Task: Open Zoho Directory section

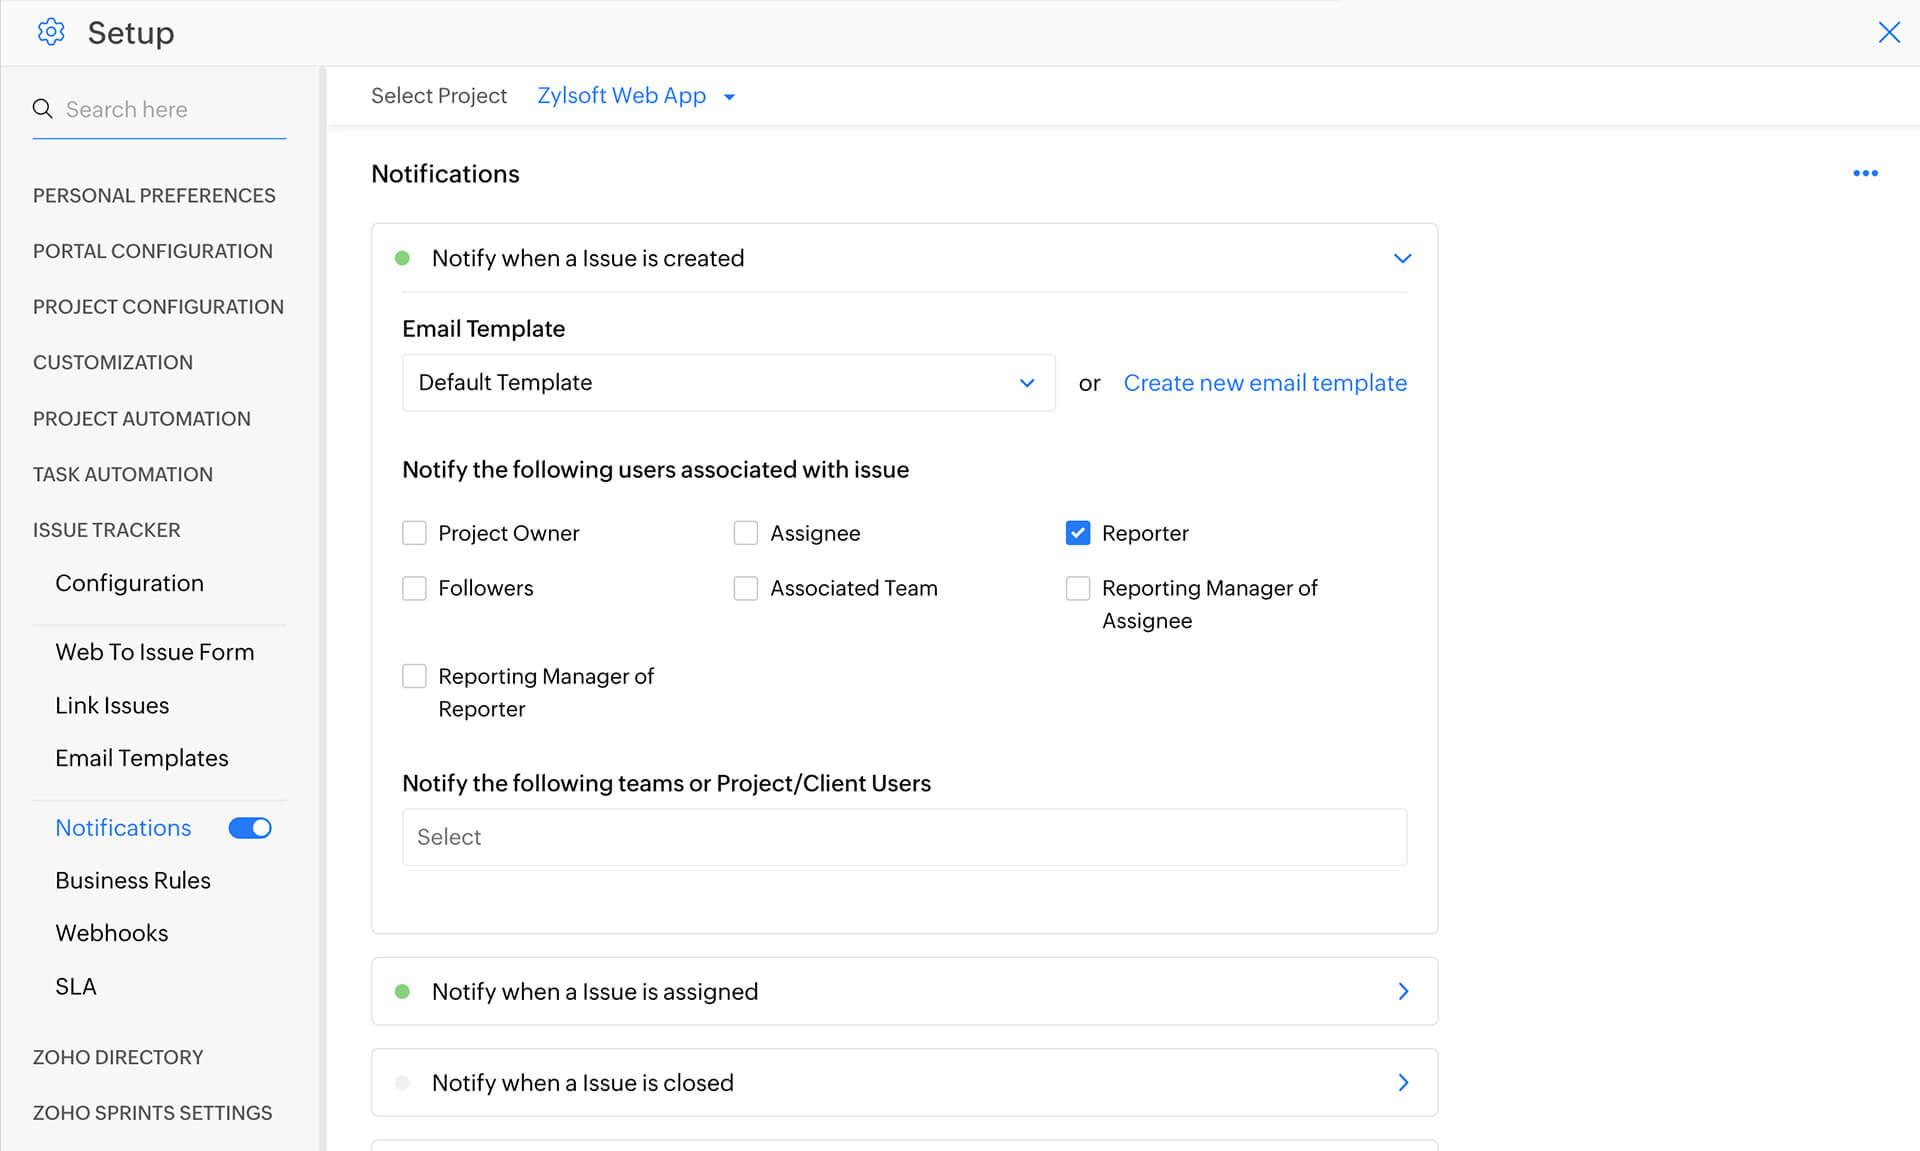Action: pyautogui.click(x=118, y=1057)
